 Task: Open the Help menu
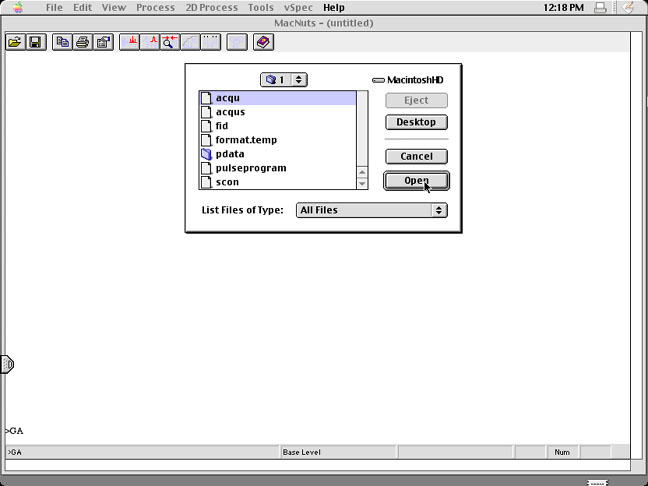[334, 7]
